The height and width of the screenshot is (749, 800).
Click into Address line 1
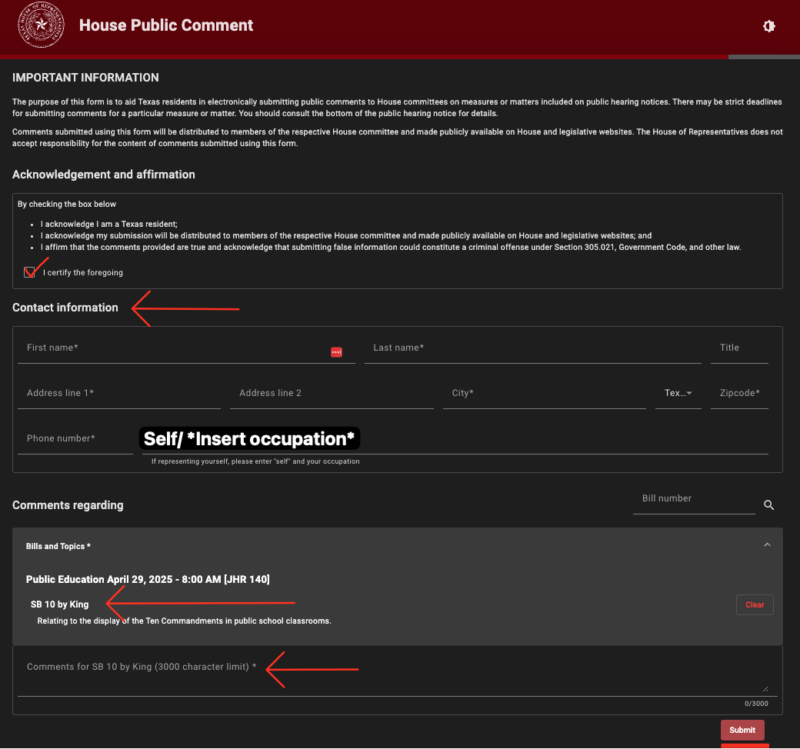(118, 393)
